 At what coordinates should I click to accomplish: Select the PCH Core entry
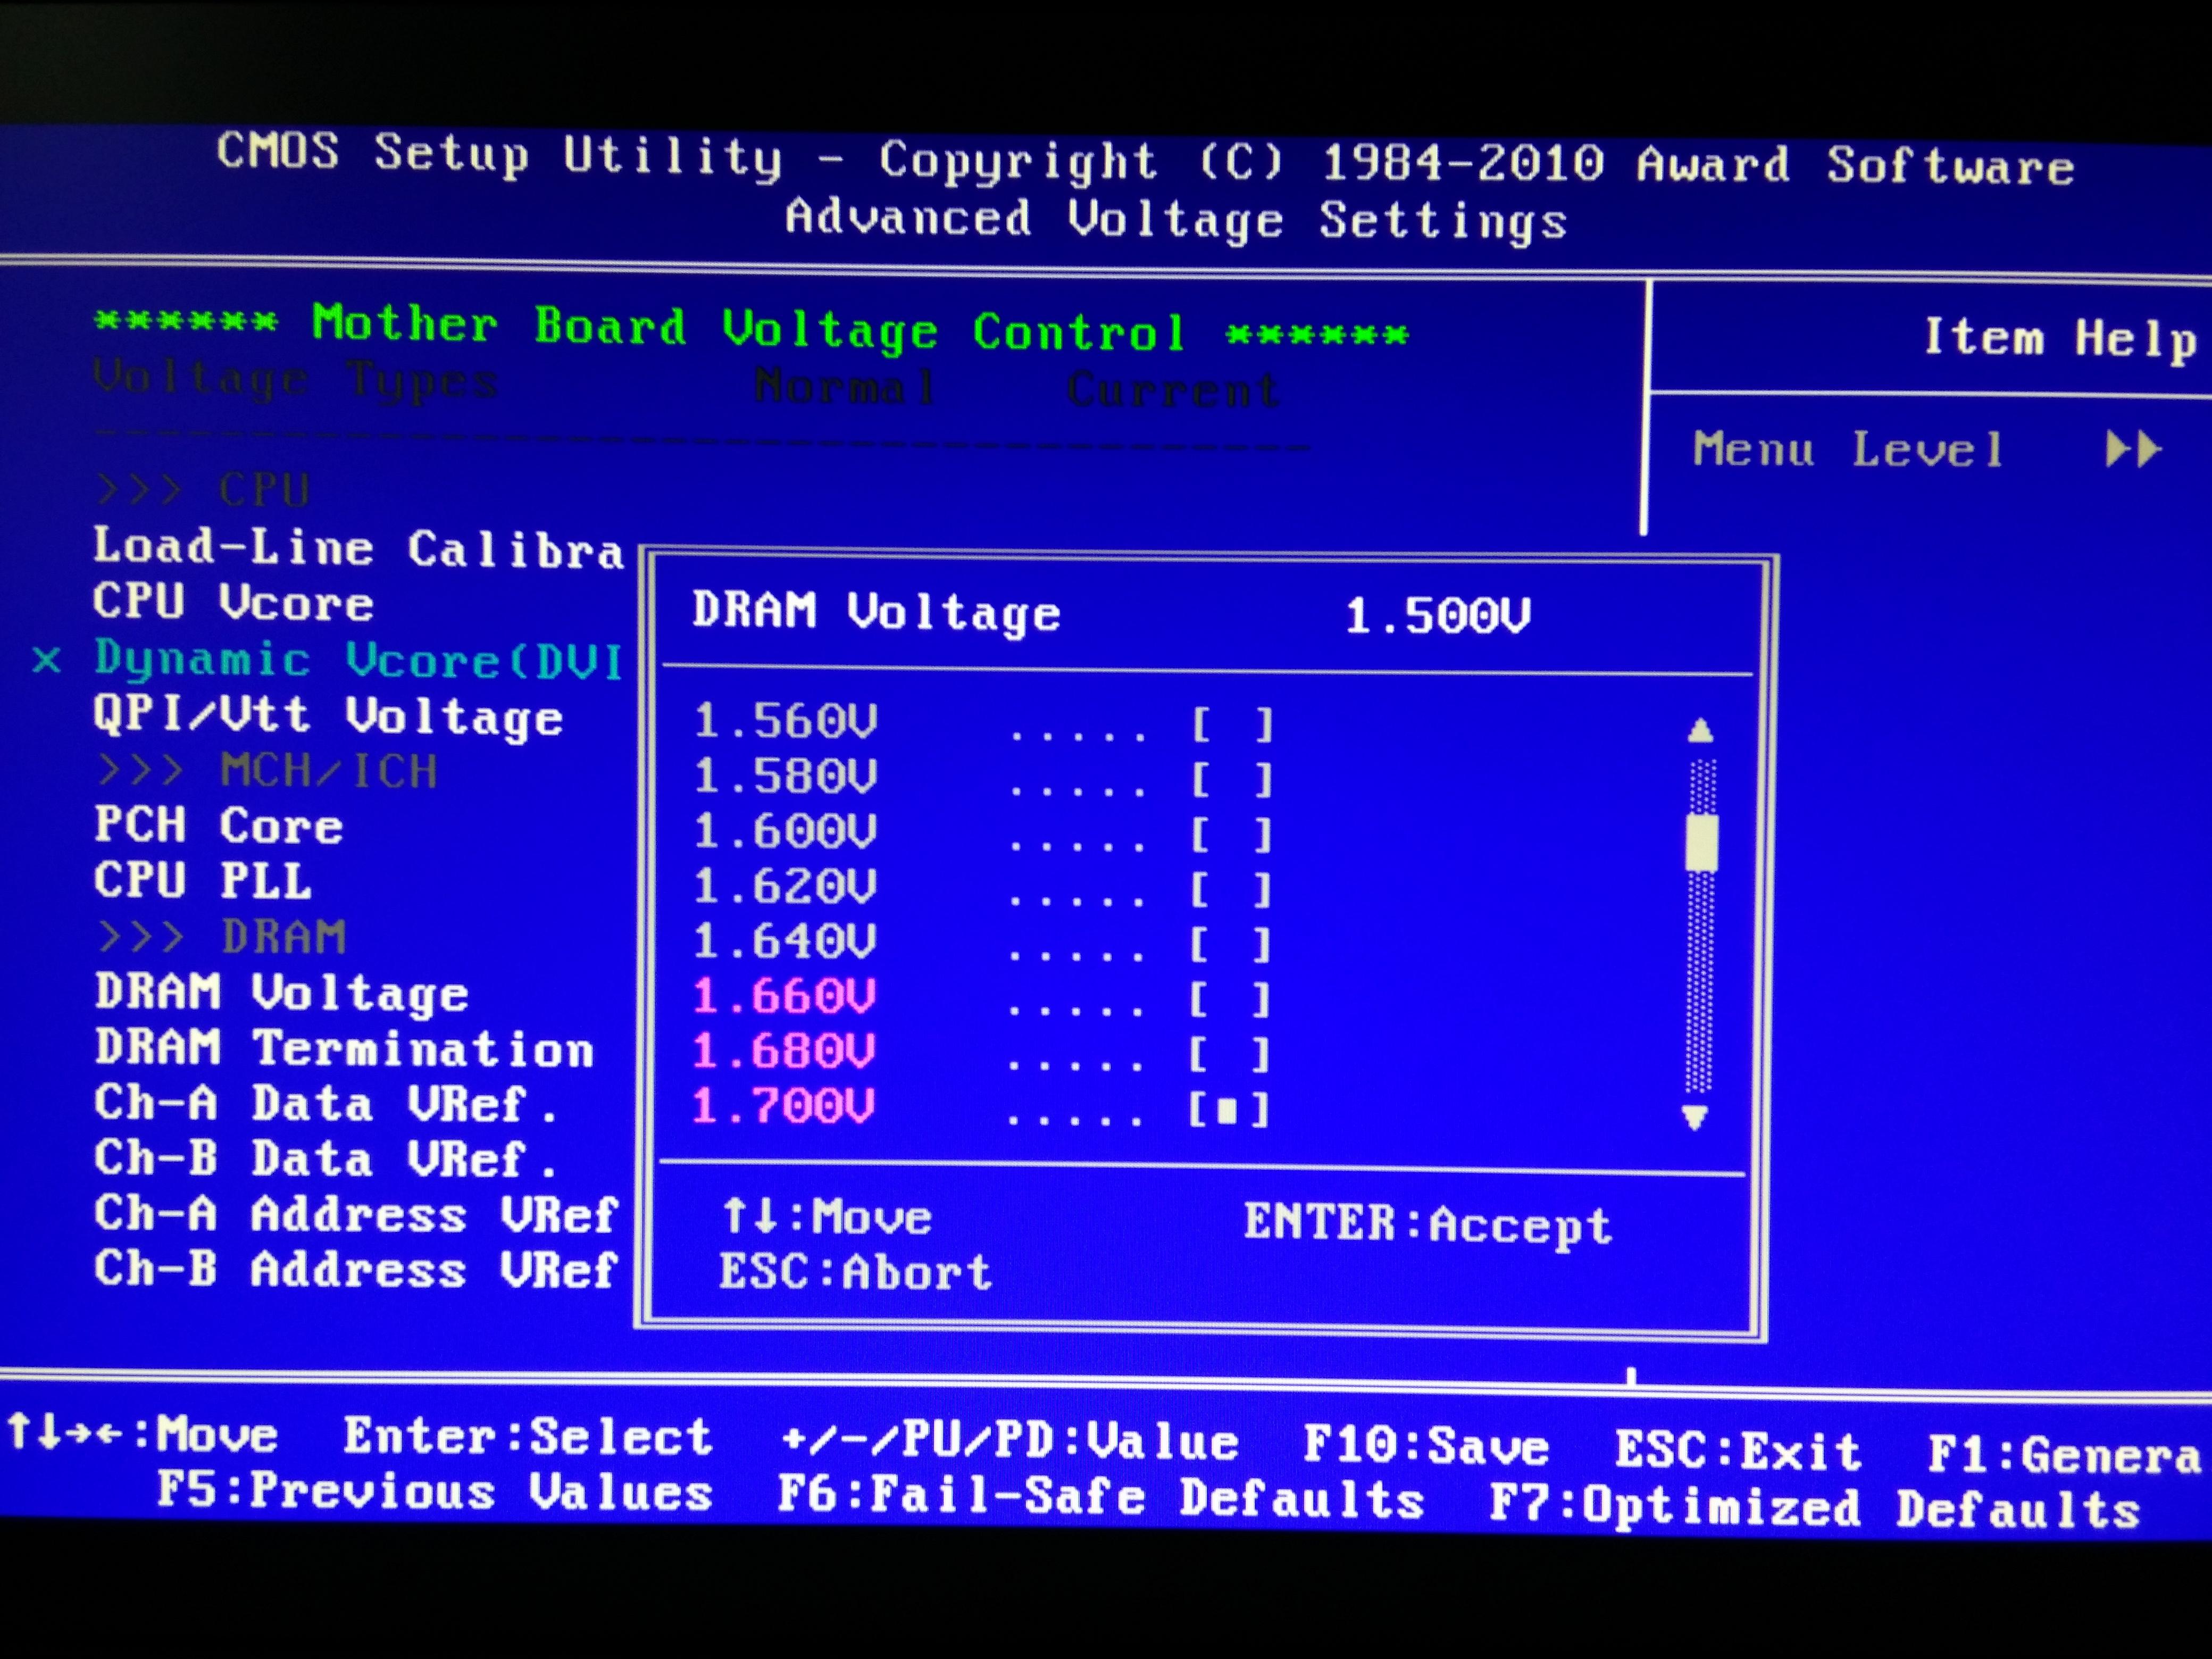[219, 826]
